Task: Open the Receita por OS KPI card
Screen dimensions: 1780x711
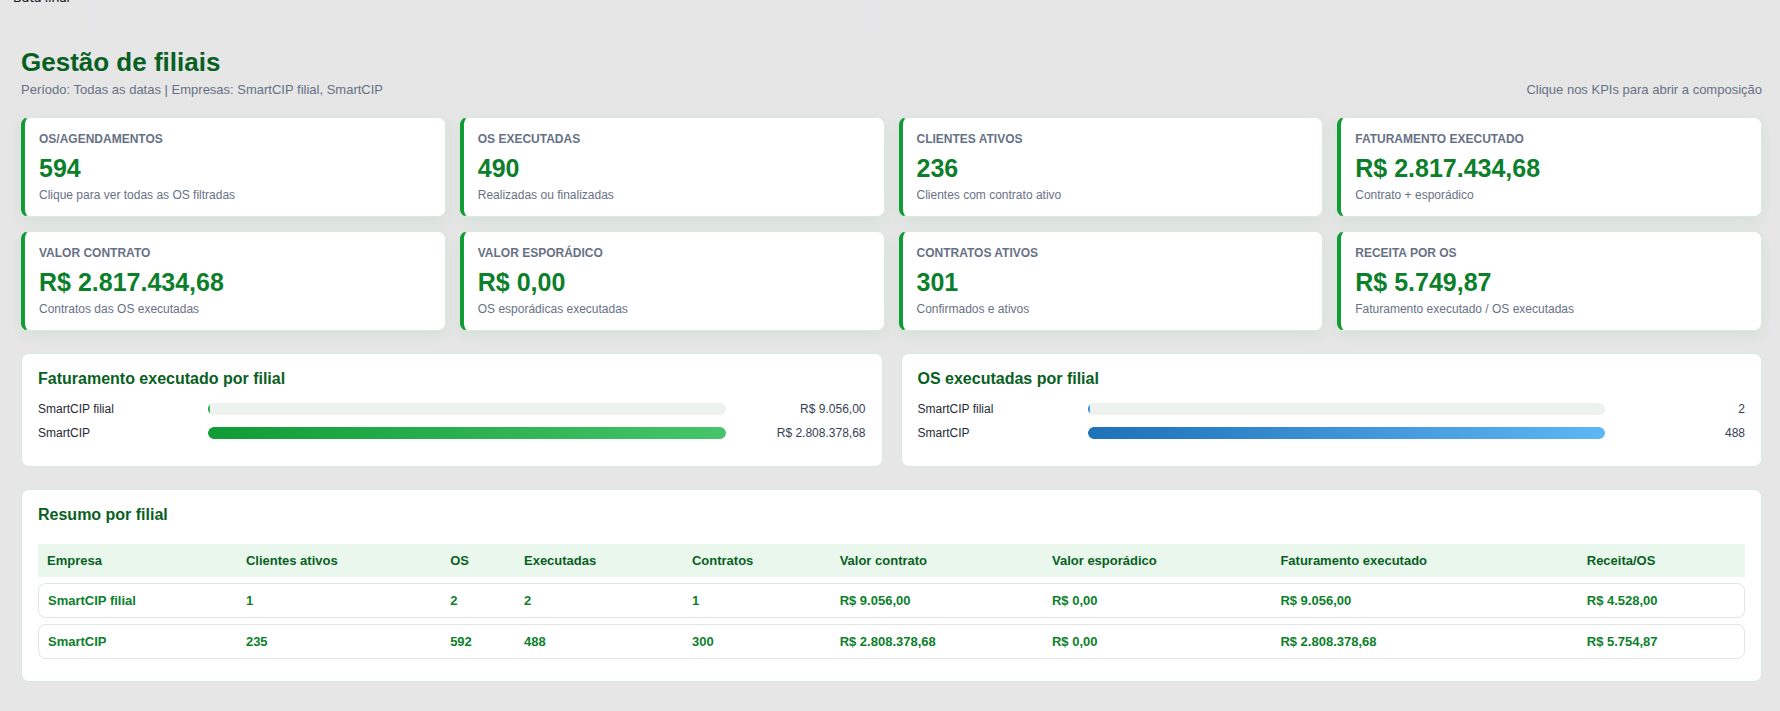Action: [x=1549, y=281]
